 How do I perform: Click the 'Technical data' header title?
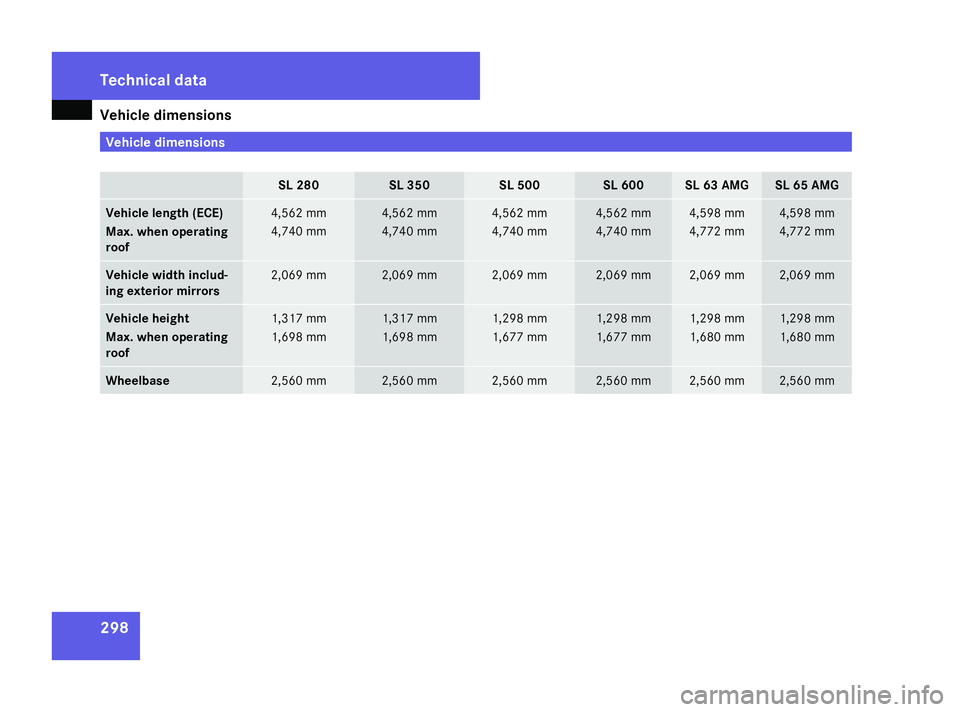point(153,80)
